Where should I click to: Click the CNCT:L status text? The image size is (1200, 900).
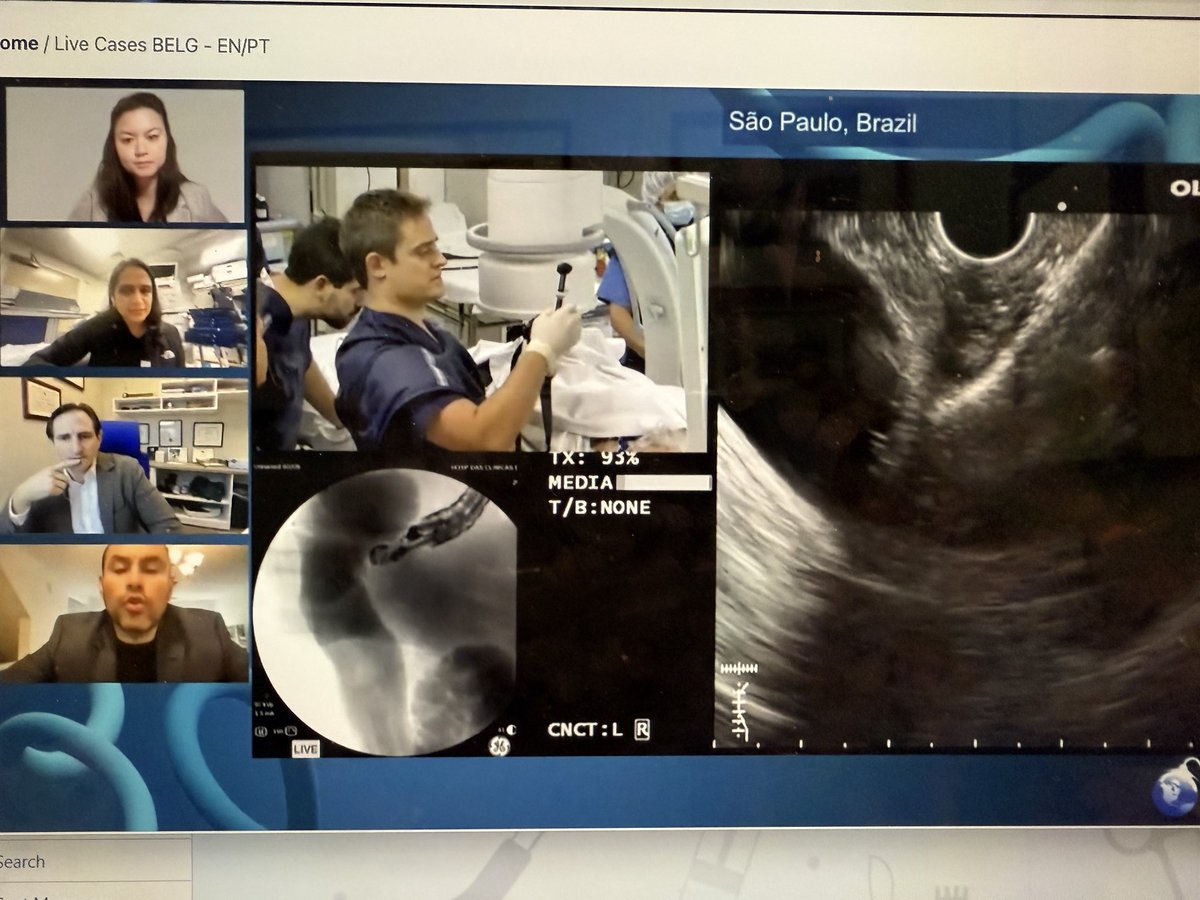click(x=585, y=729)
